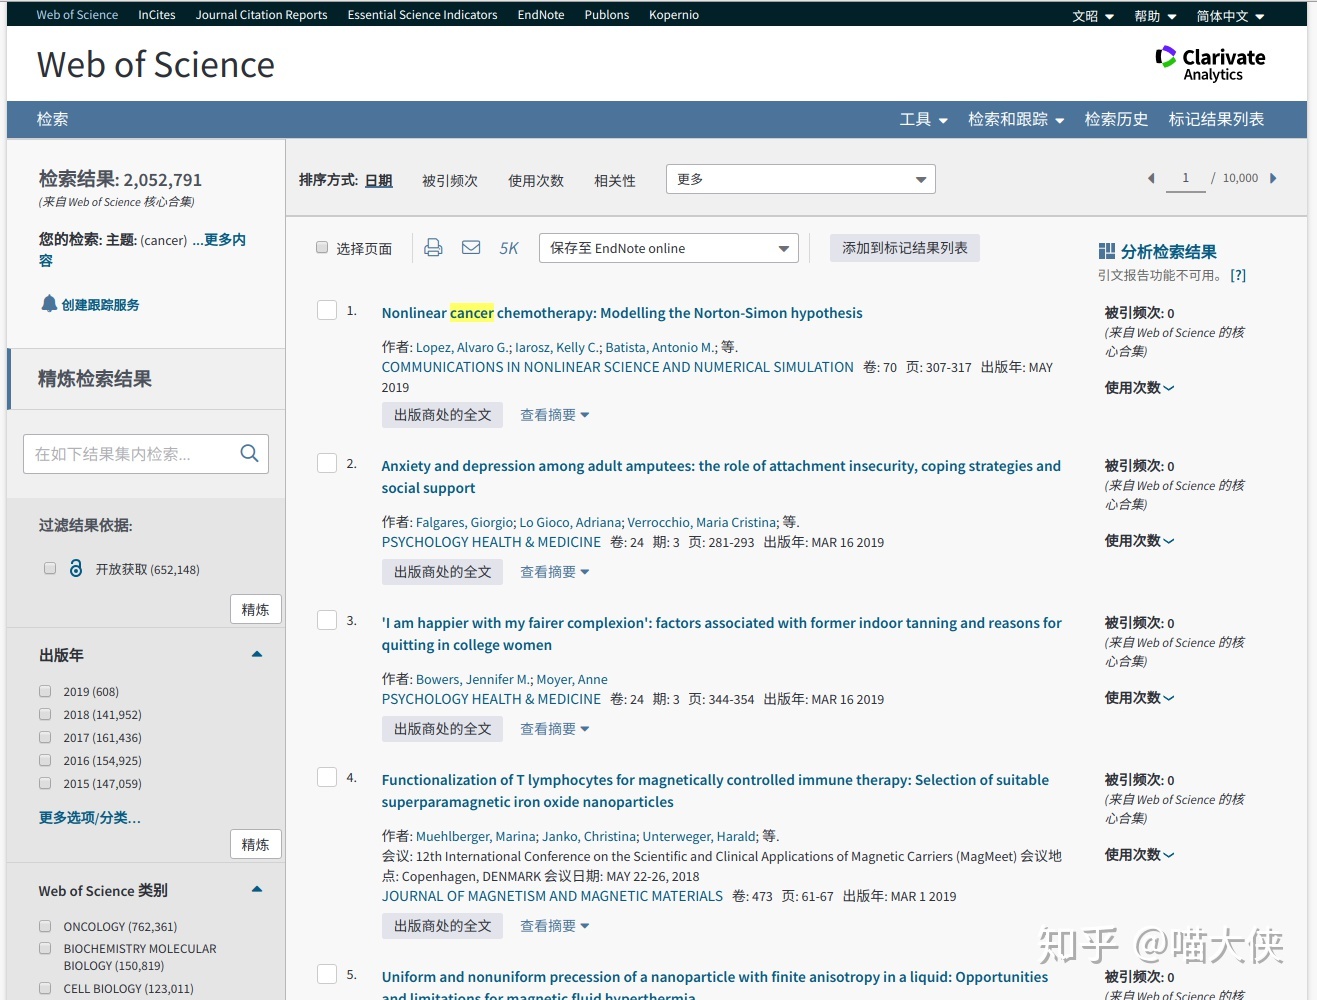Open the 检索和跟踪 dropdown menu
This screenshot has width=1317, height=1000.
pyautogui.click(x=1016, y=119)
